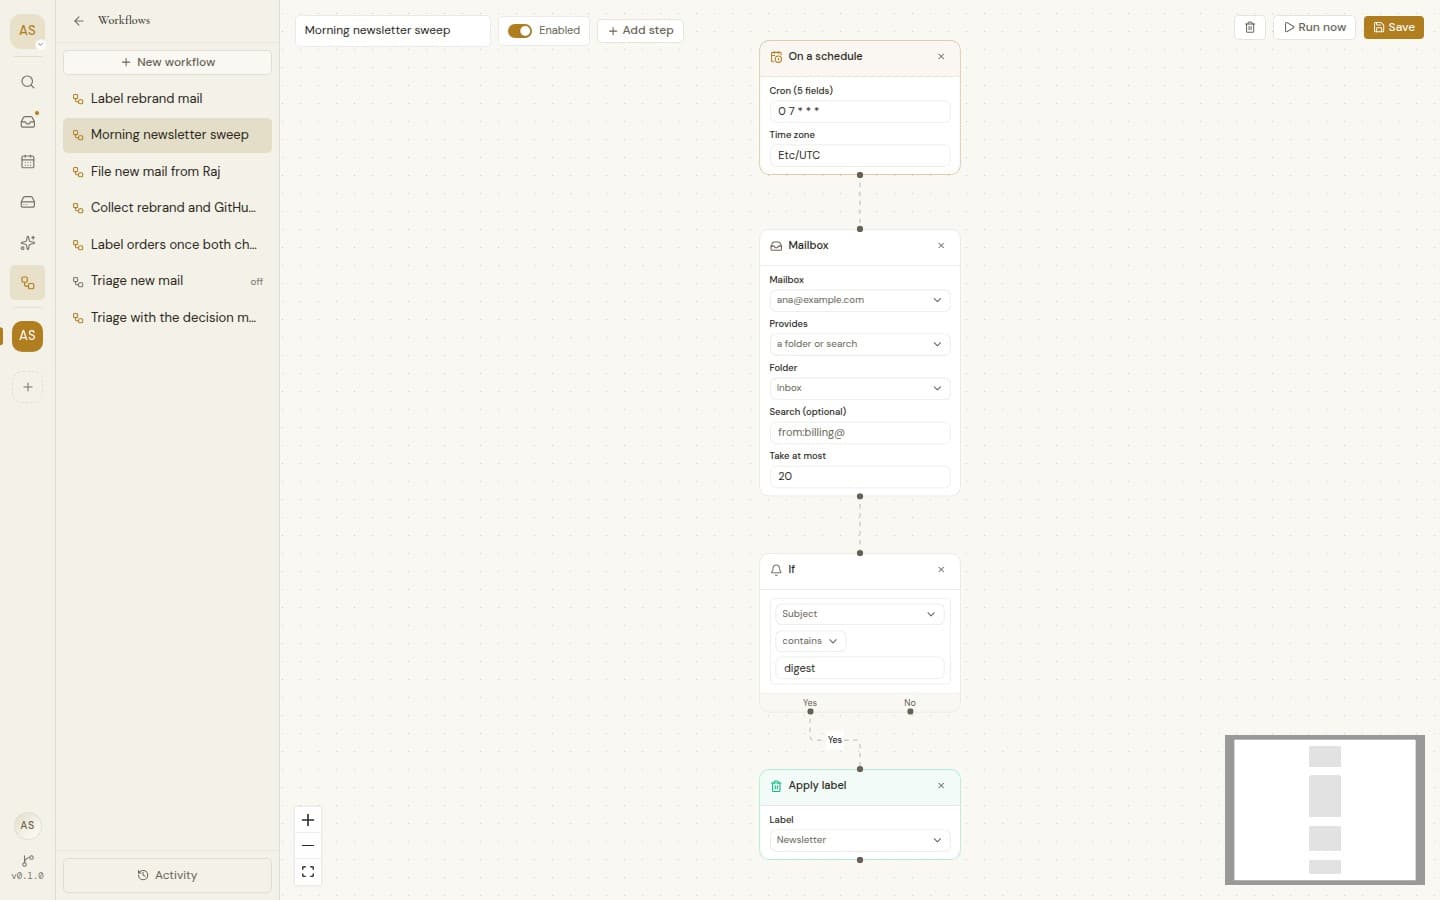Click the Add step button
The width and height of the screenshot is (1440, 900).
pos(640,30)
